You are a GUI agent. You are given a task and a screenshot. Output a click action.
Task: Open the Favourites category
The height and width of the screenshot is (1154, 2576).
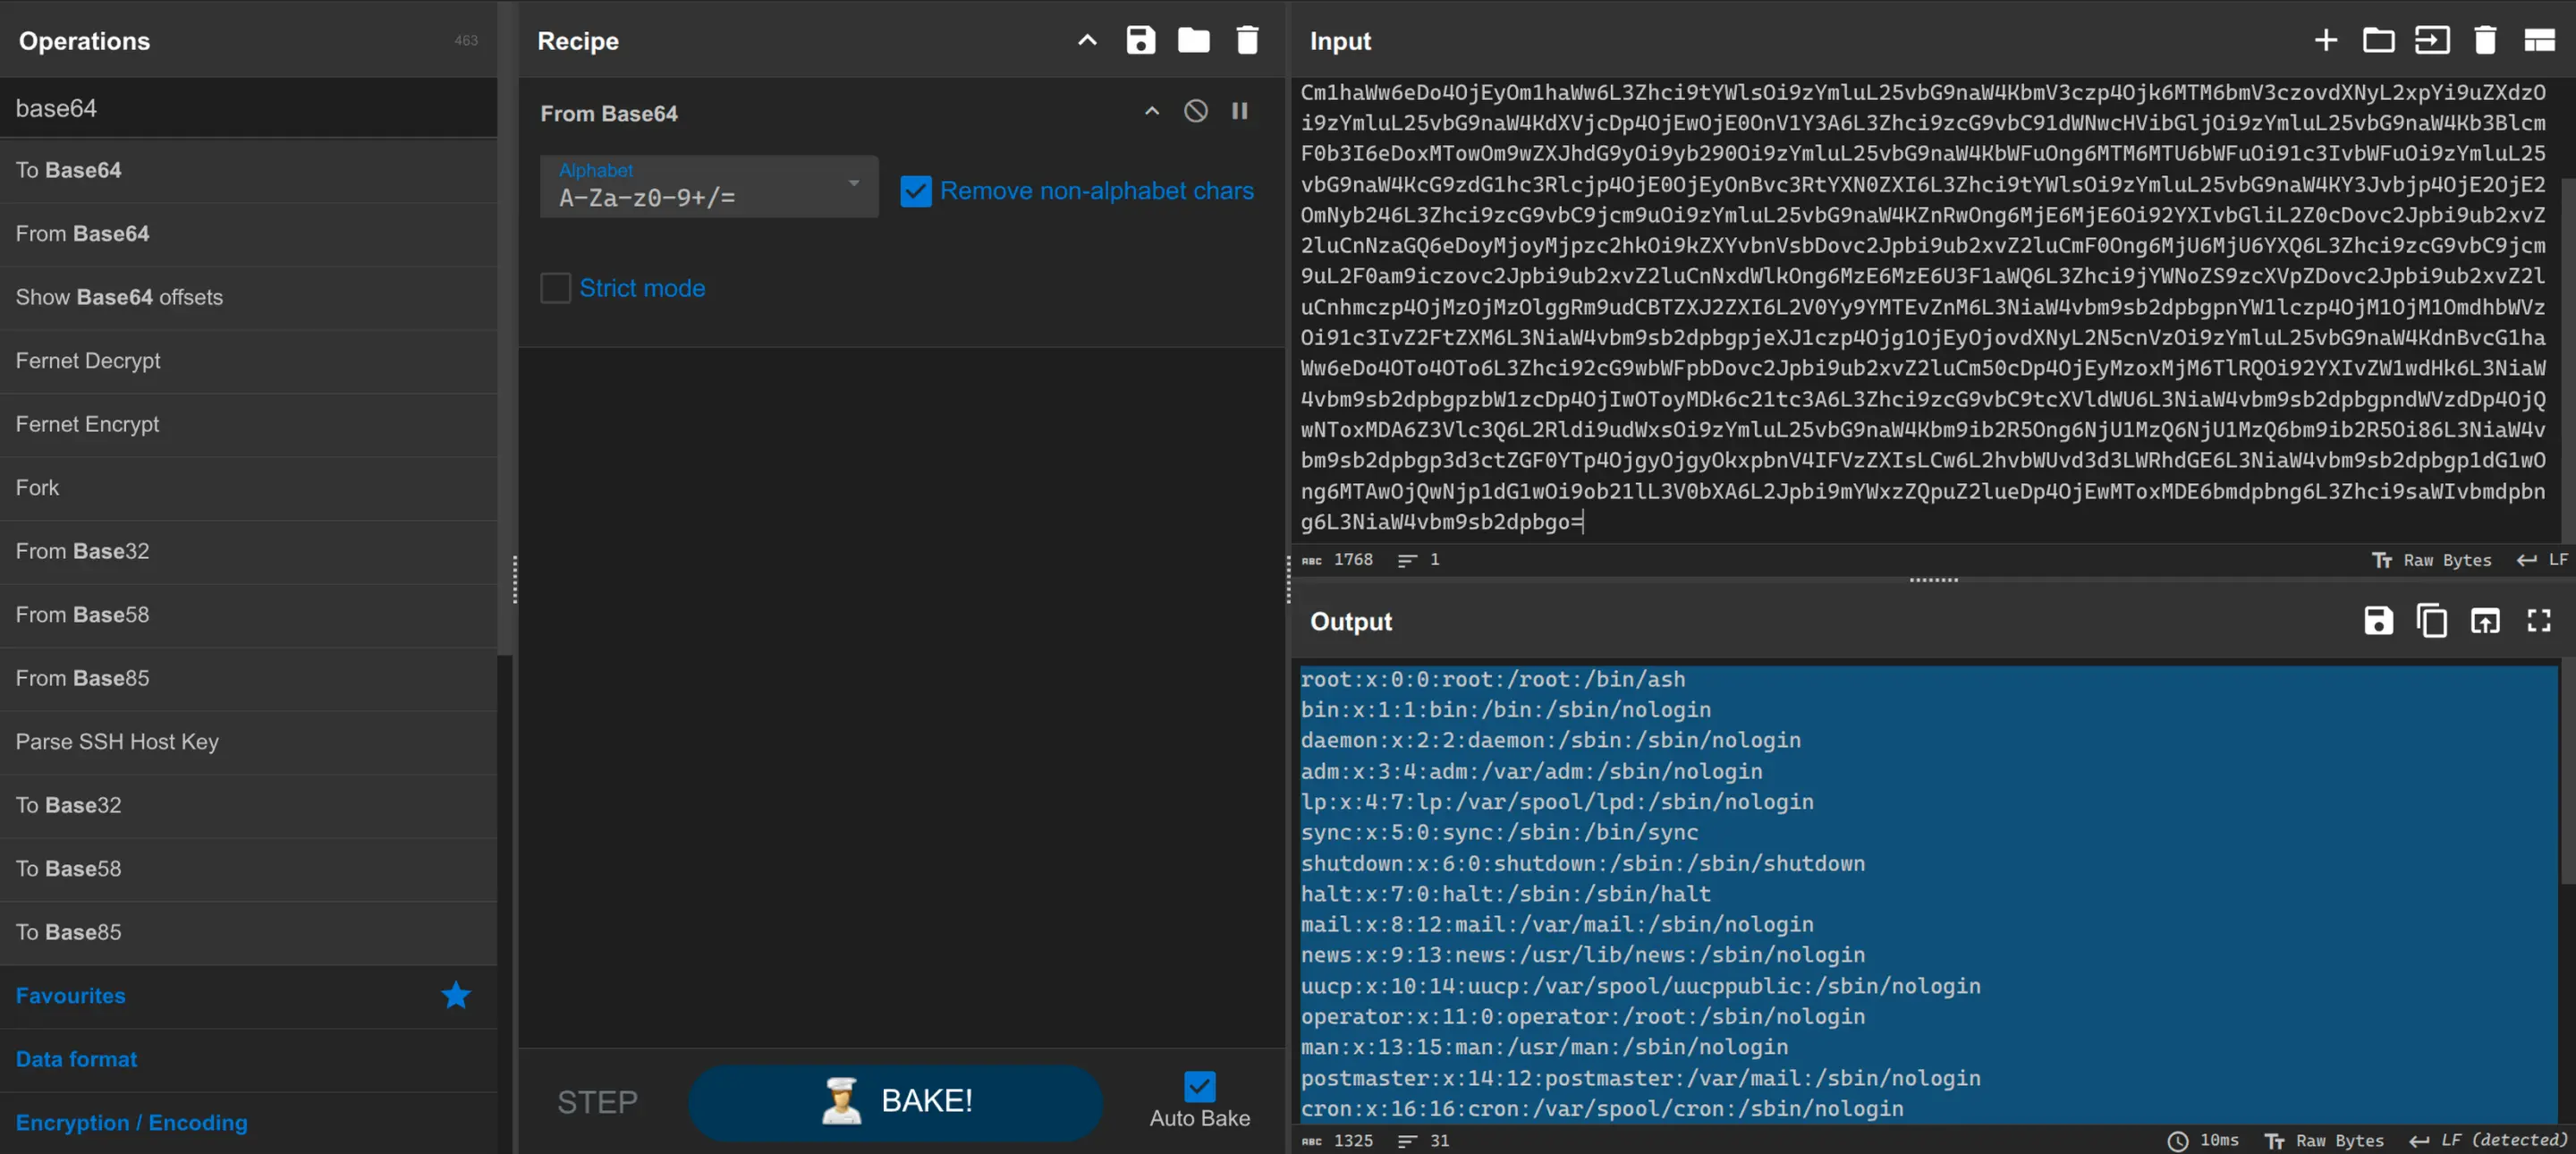[x=71, y=995]
